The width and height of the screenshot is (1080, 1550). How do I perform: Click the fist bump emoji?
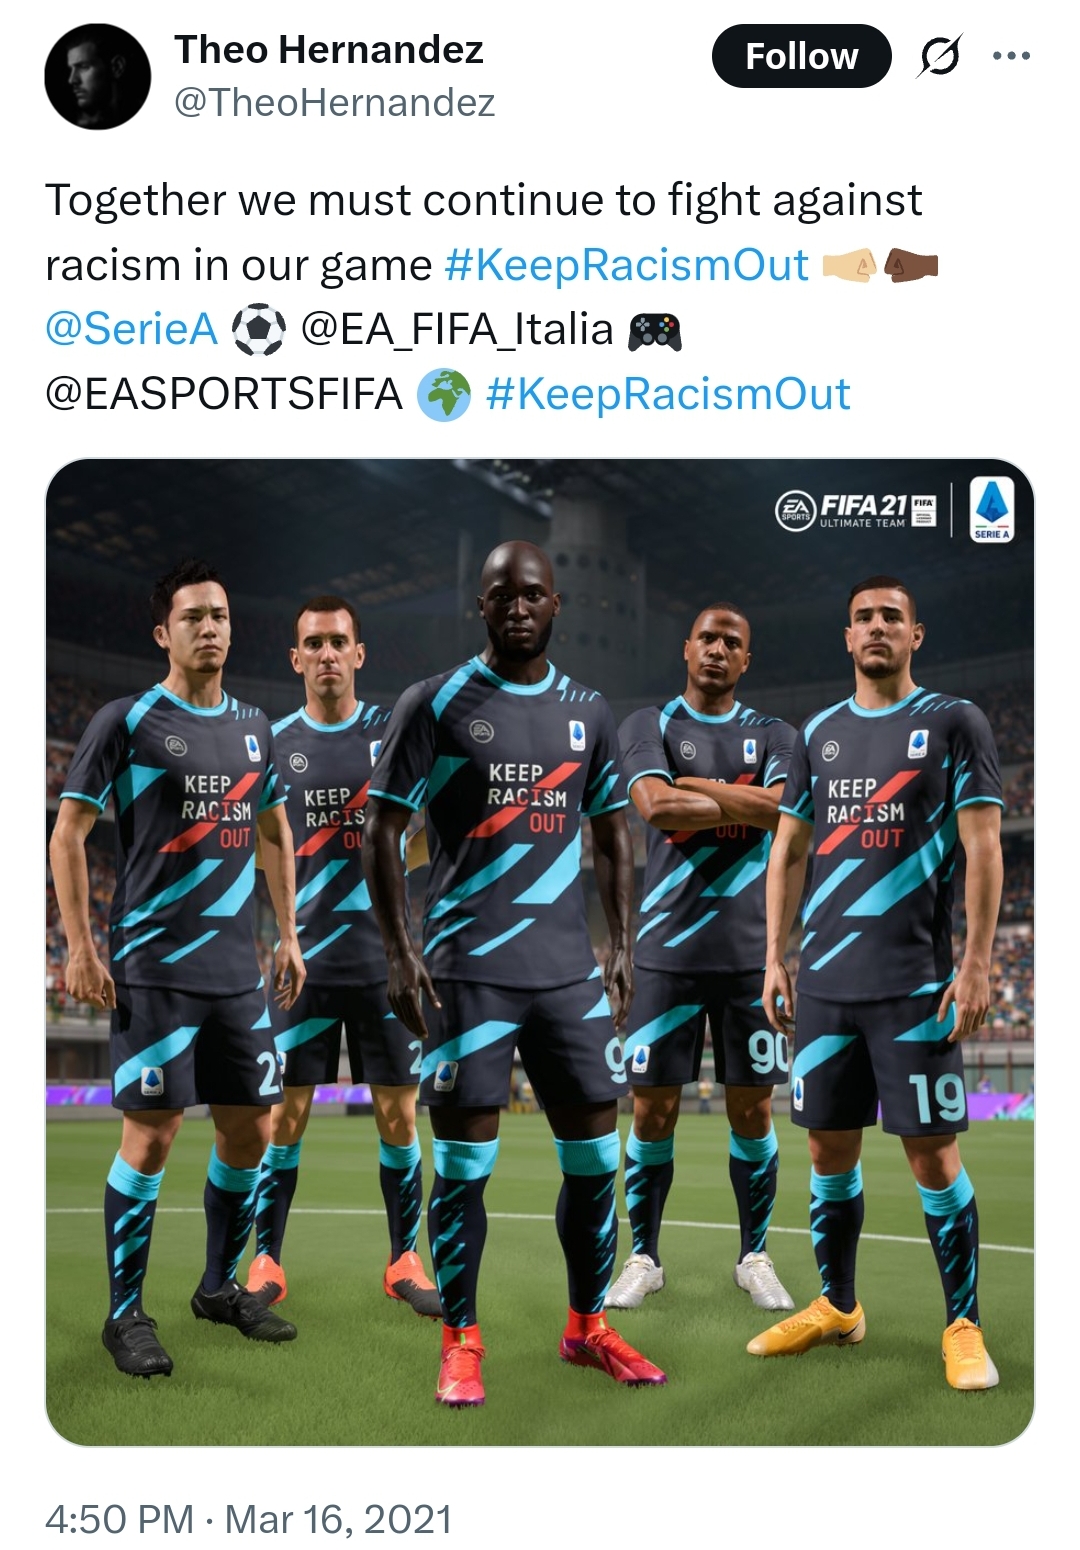[880, 266]
